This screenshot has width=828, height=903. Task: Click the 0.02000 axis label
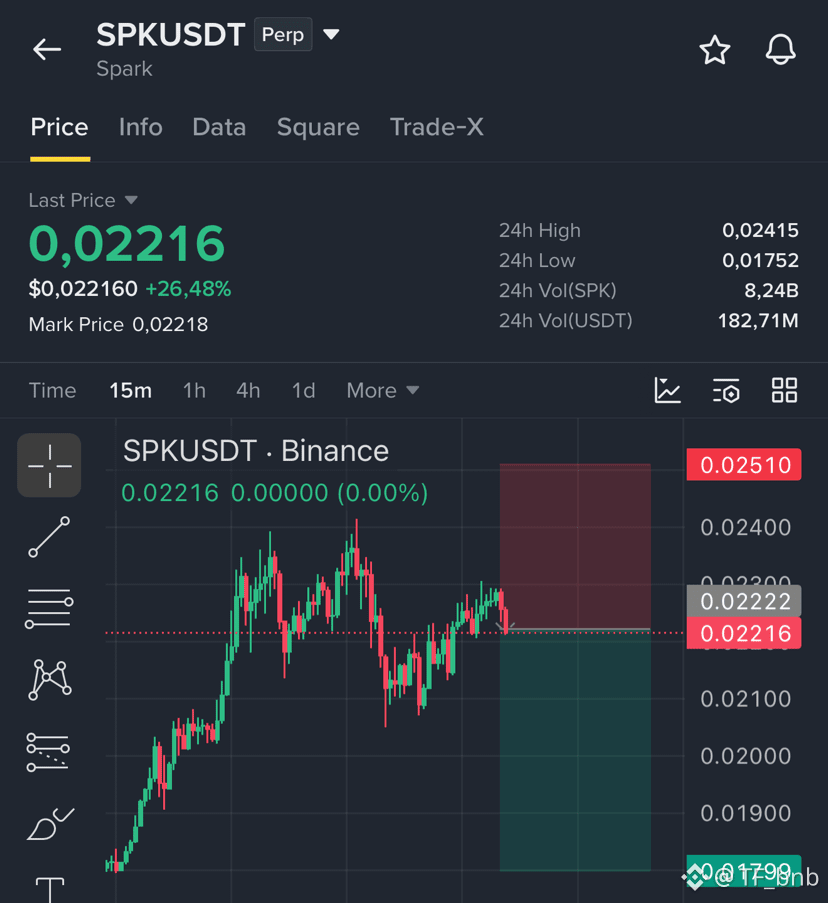click(x=745, y=756)
